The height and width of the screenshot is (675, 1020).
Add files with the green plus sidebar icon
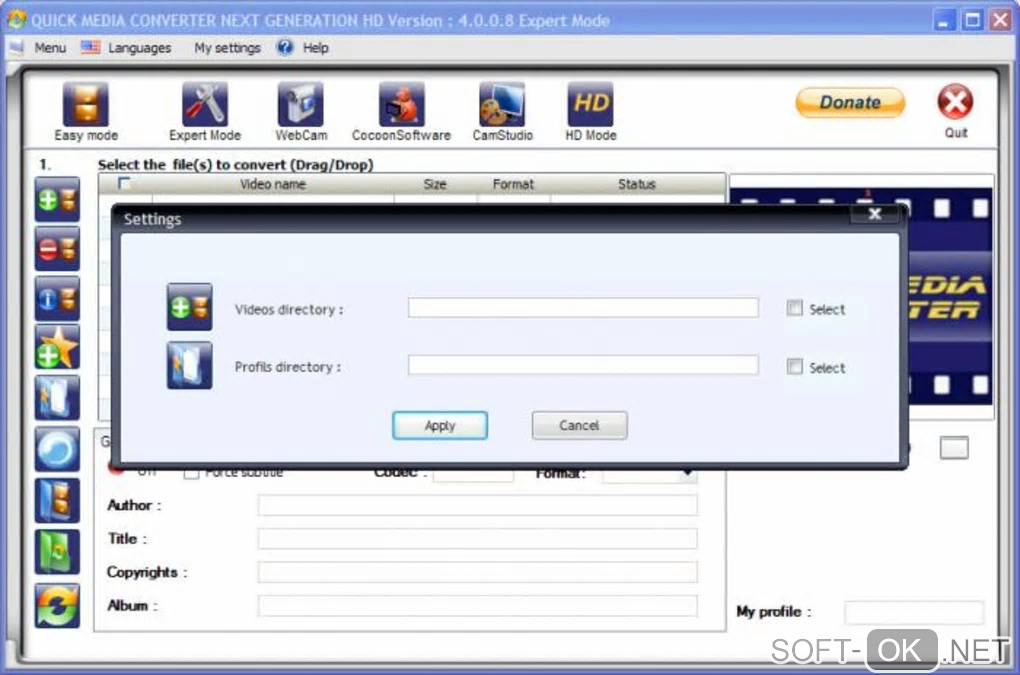[58, 200]
